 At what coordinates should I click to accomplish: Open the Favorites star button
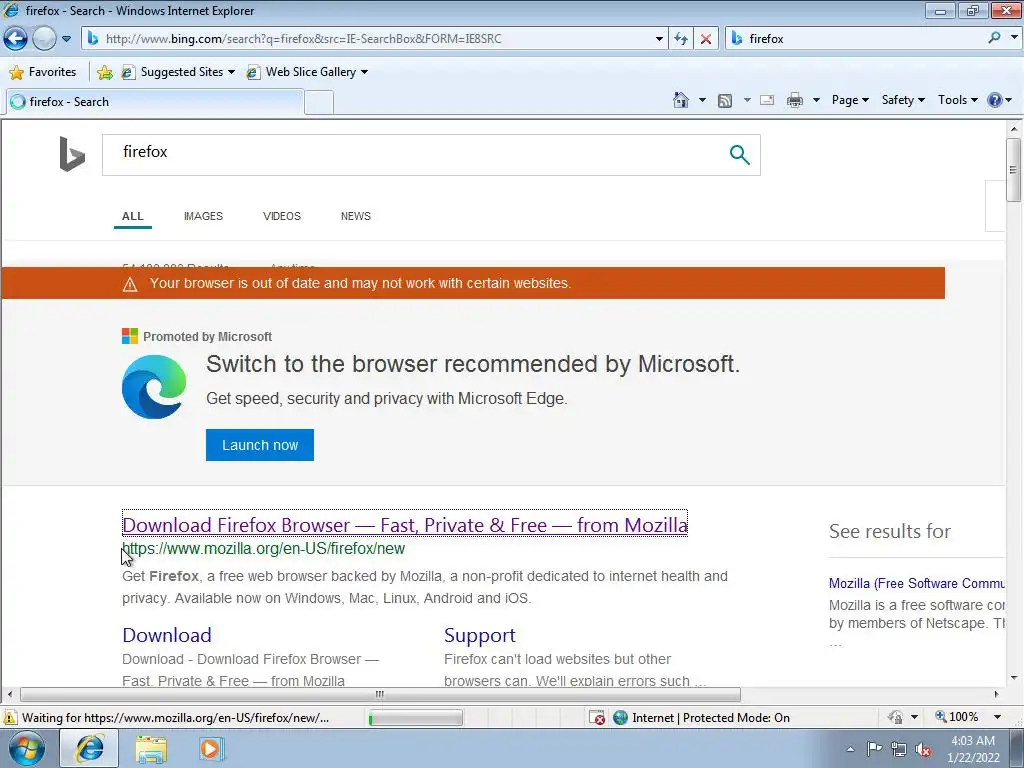pyautogui.click(x=43, y=72)
